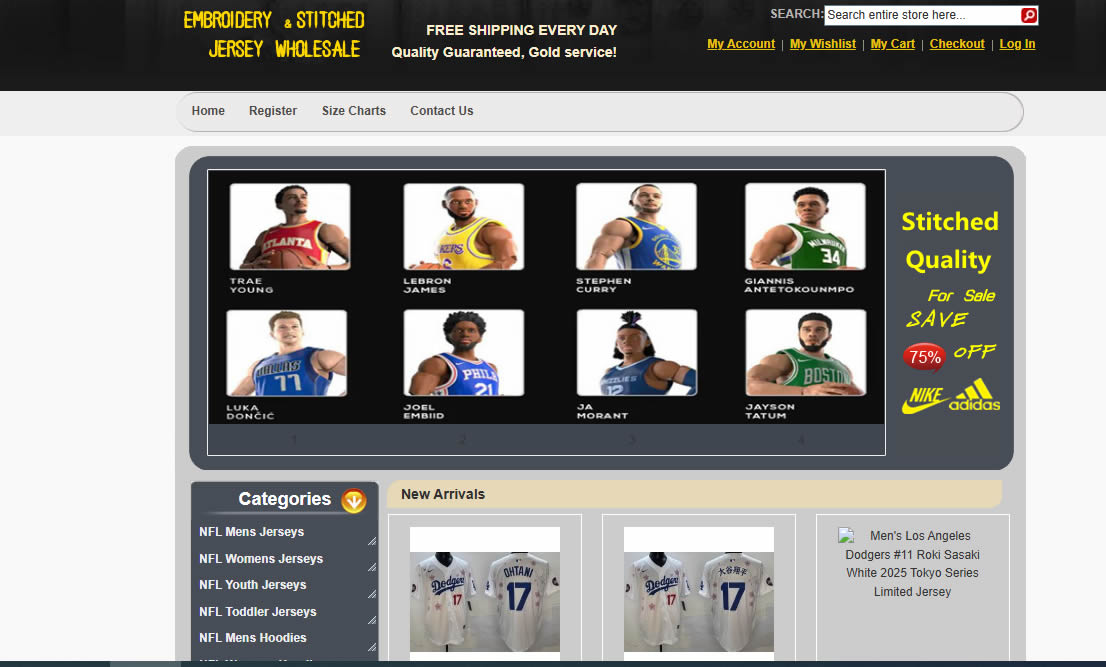Image resolution: width=1106 pixels, height=667 pixels.
Task: Proceed to Checkout link
Action: point(956,44)
